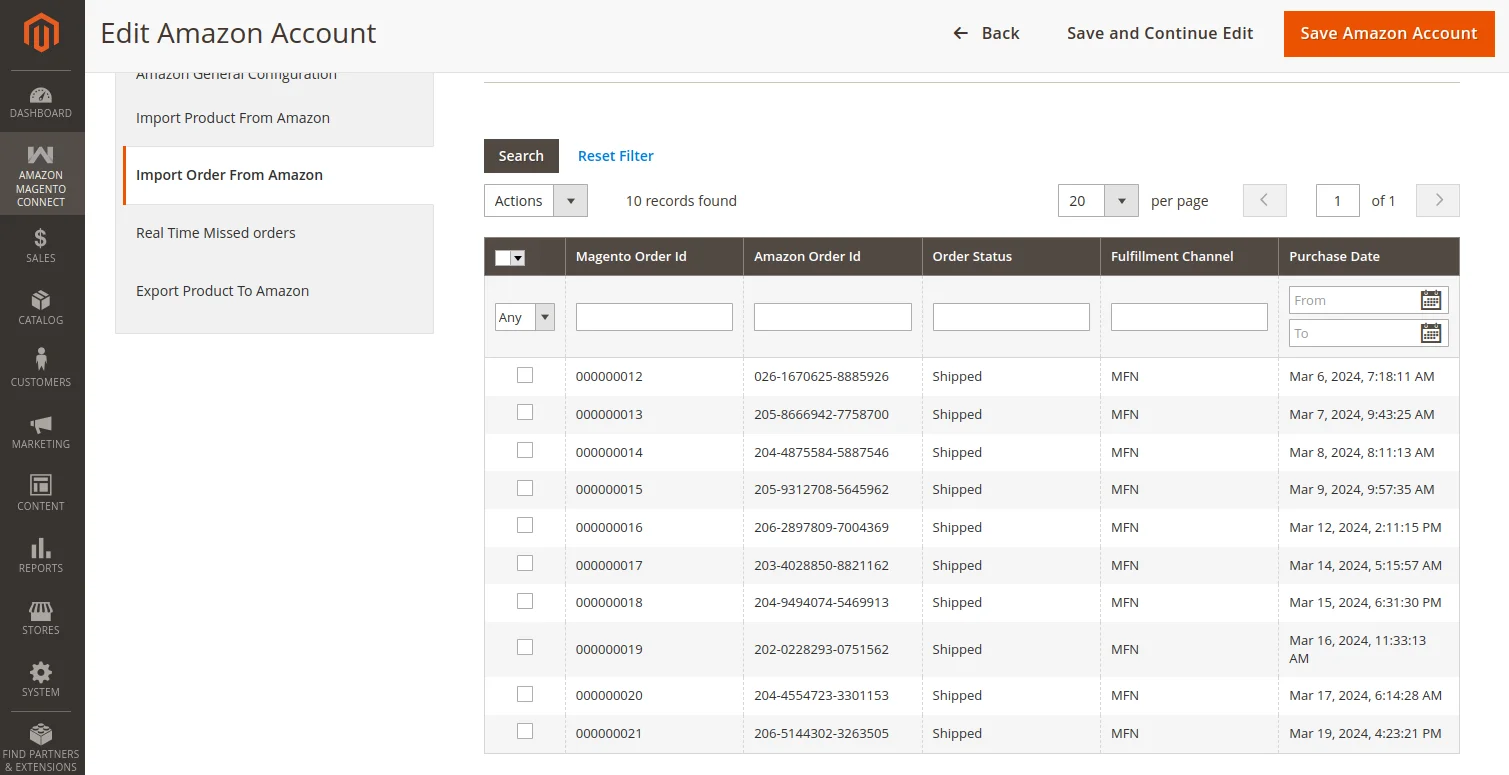Screen dimensions: 1509x775
Task: Select order 000000020 checkbox
Action: (x=525, y=694)
